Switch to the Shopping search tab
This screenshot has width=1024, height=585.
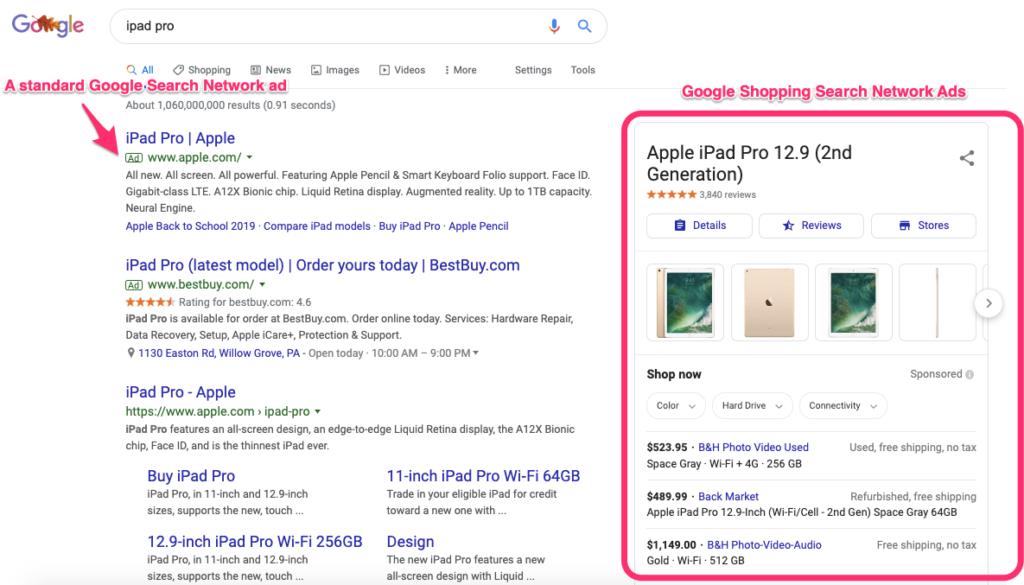202,70
